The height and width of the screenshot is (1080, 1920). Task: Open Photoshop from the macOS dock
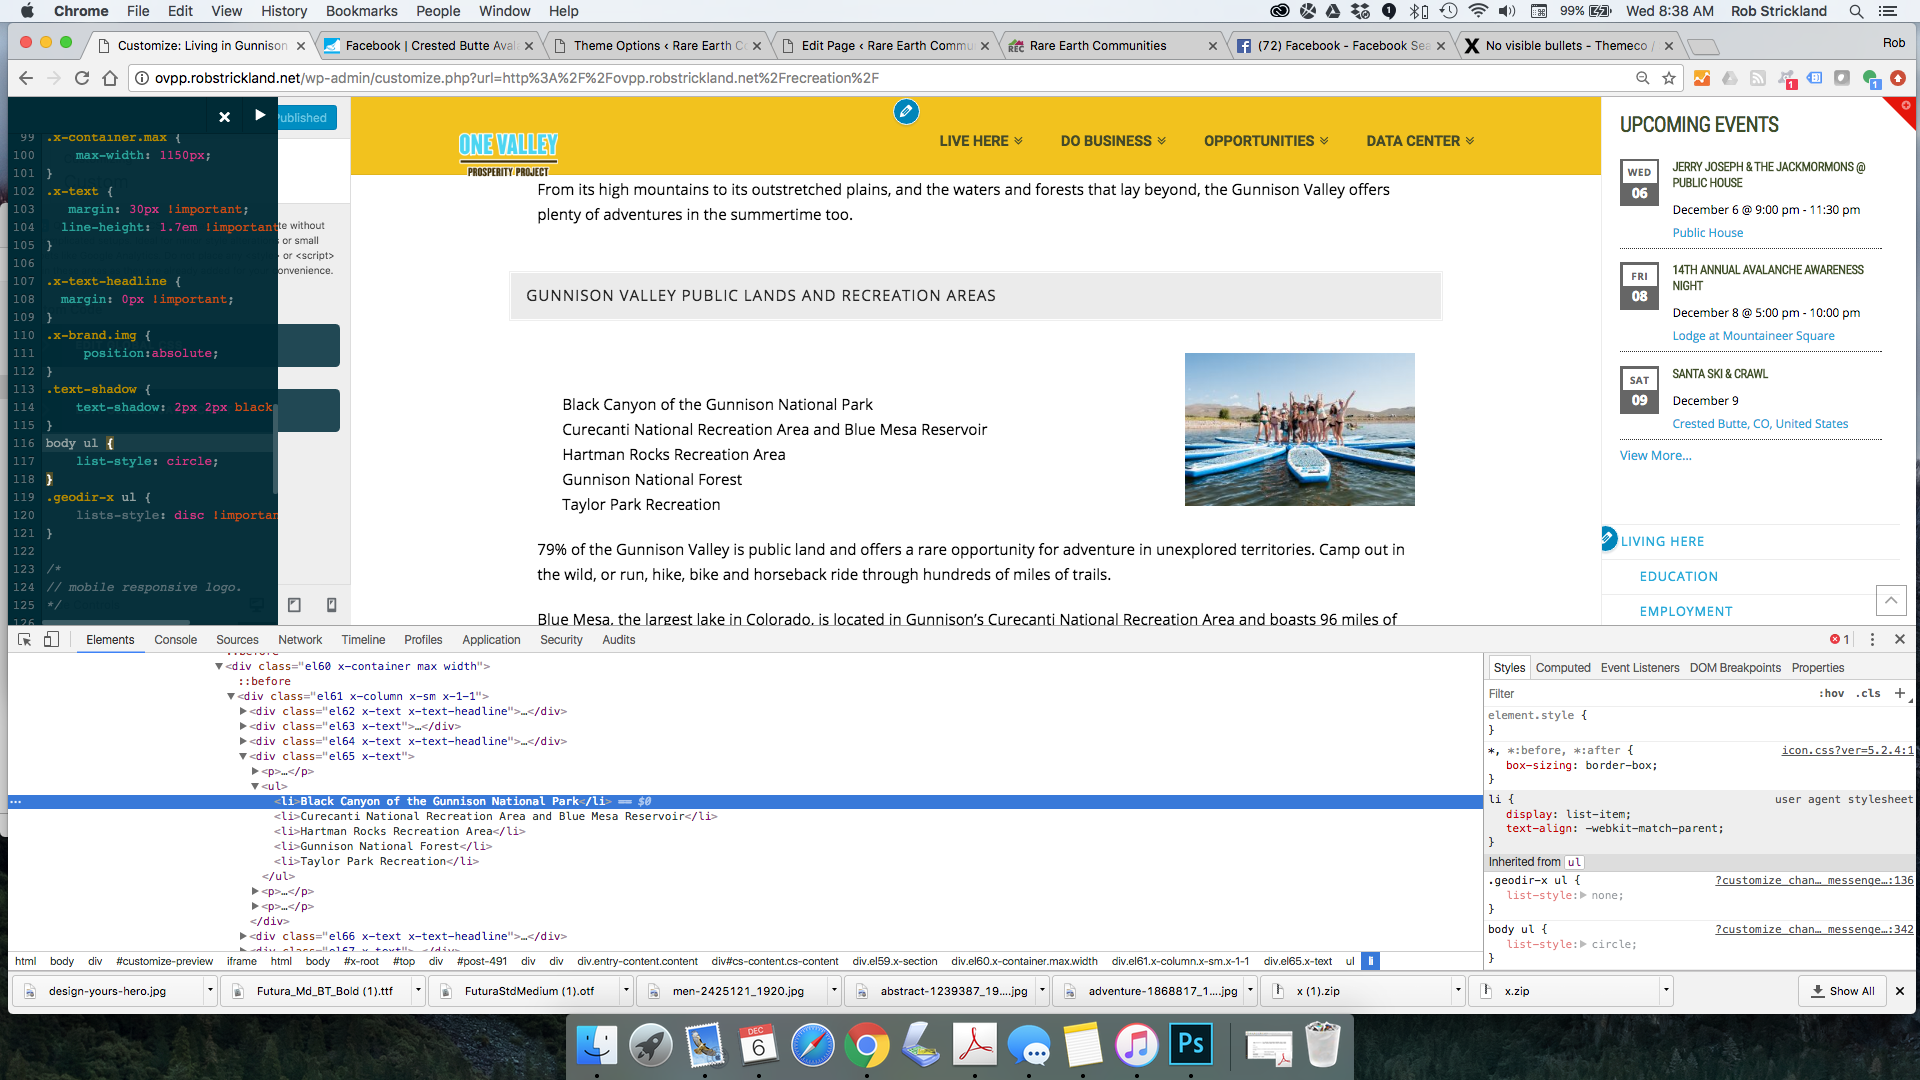coord(1190,1046)
